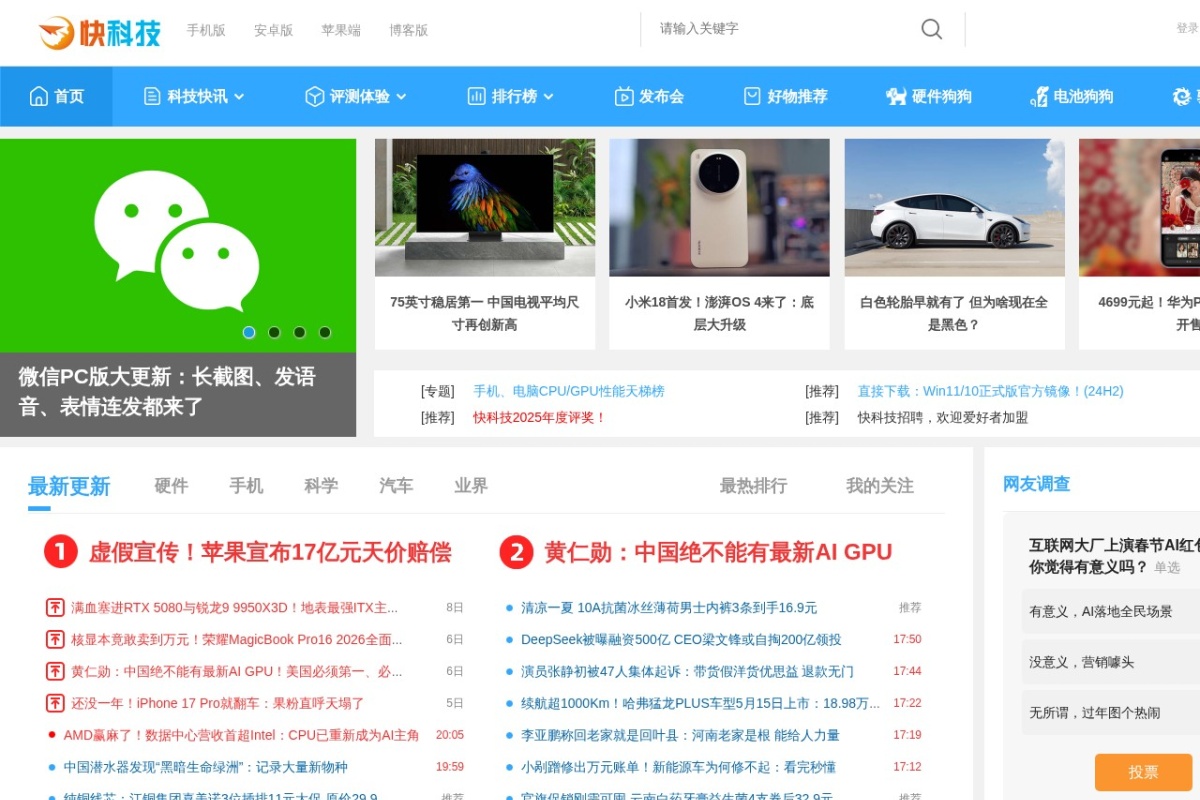Open the 博客版 link in header
The height and width of the screenshot is (800, 1200).
(x=408, y=30)
